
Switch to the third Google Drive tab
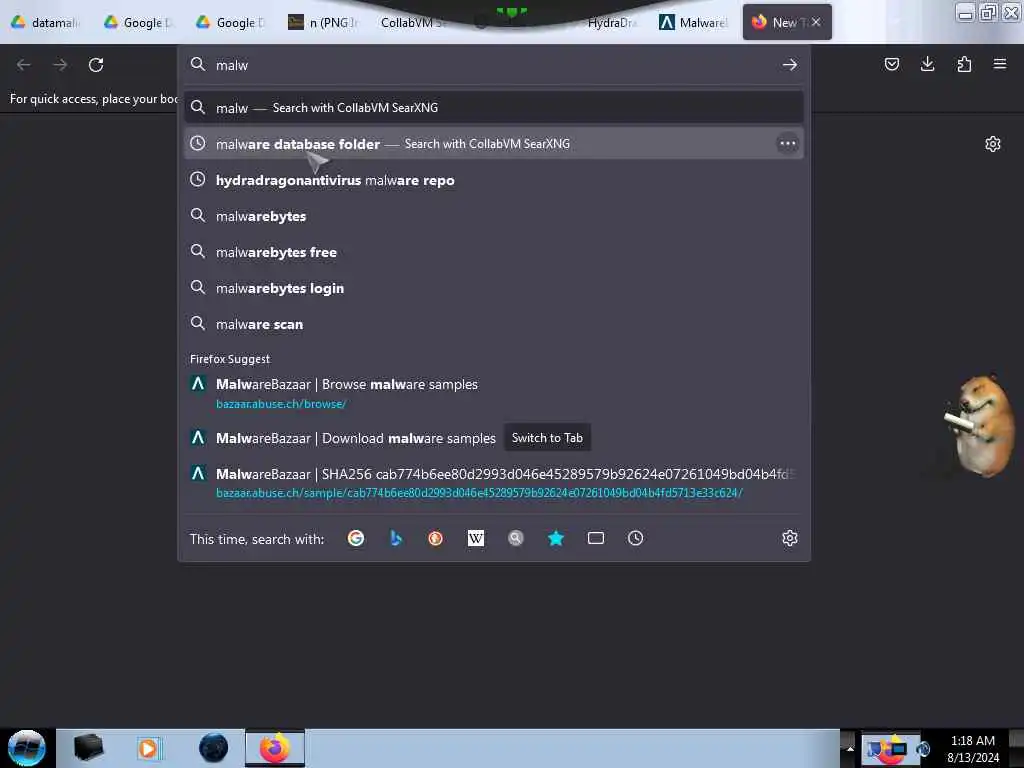[x=231, y=23]
